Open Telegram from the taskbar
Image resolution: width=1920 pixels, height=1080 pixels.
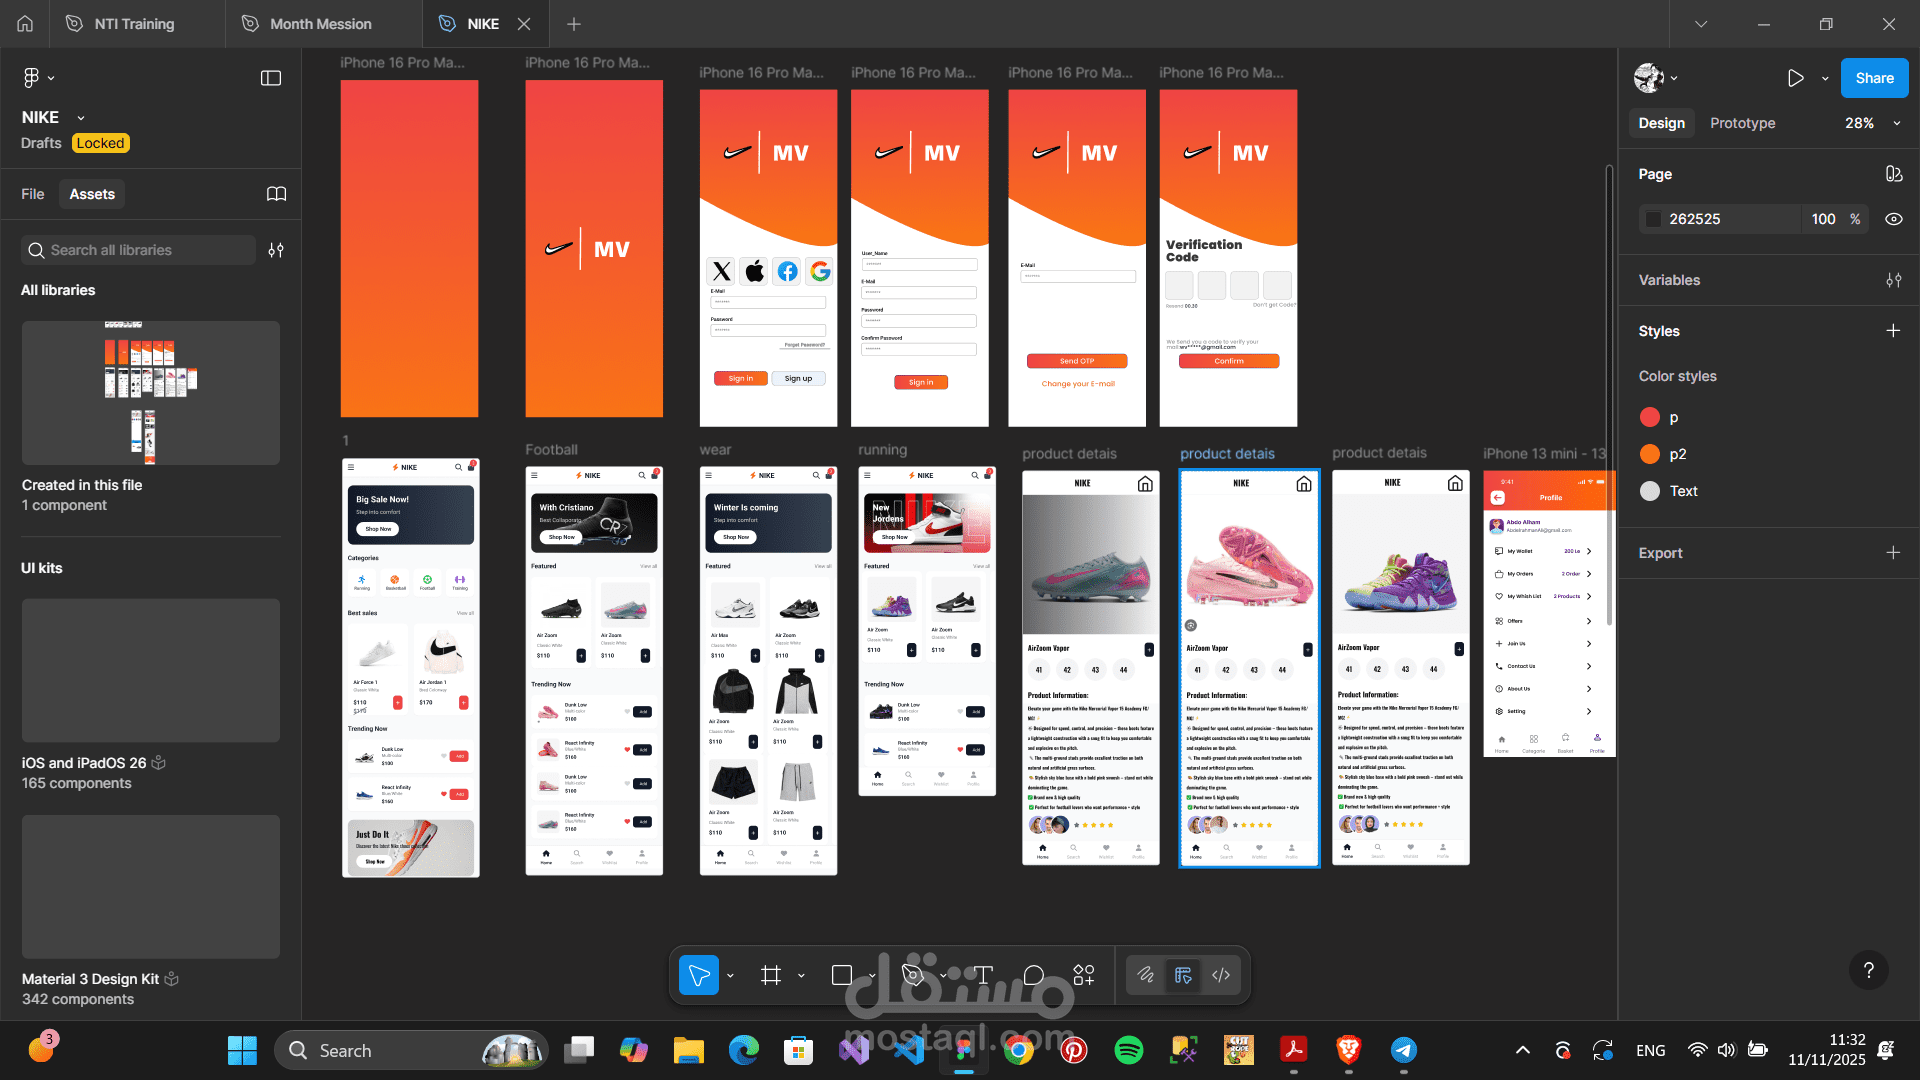coord(1404,1051)
